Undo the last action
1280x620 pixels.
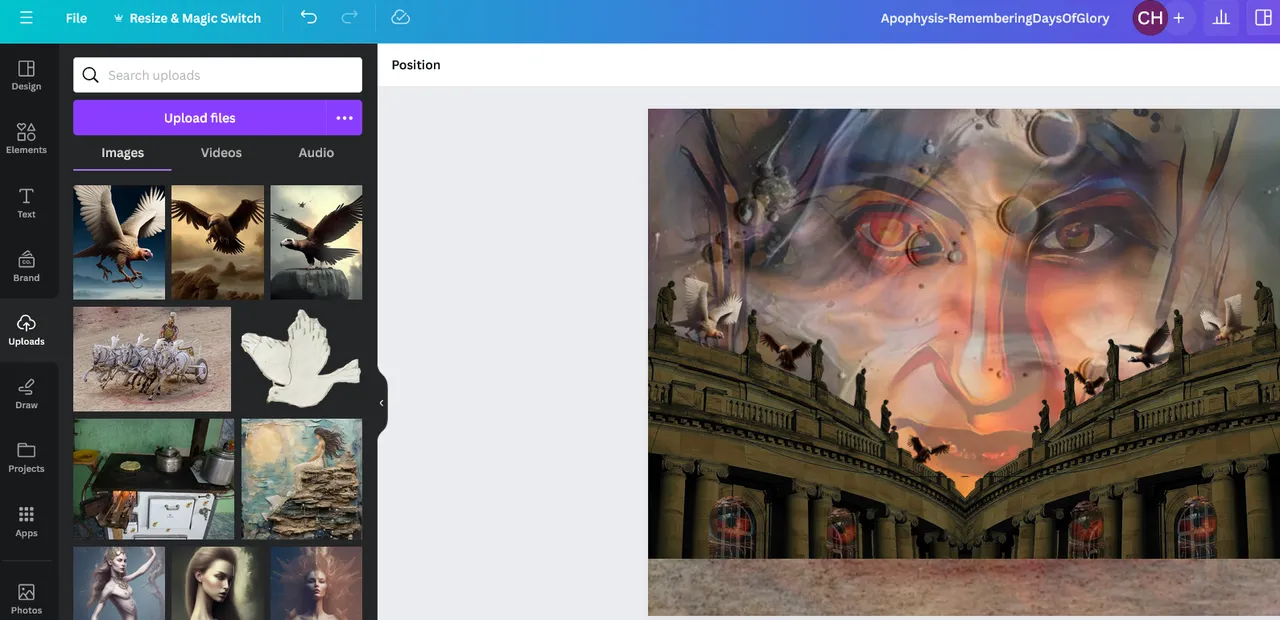point(309,18)
